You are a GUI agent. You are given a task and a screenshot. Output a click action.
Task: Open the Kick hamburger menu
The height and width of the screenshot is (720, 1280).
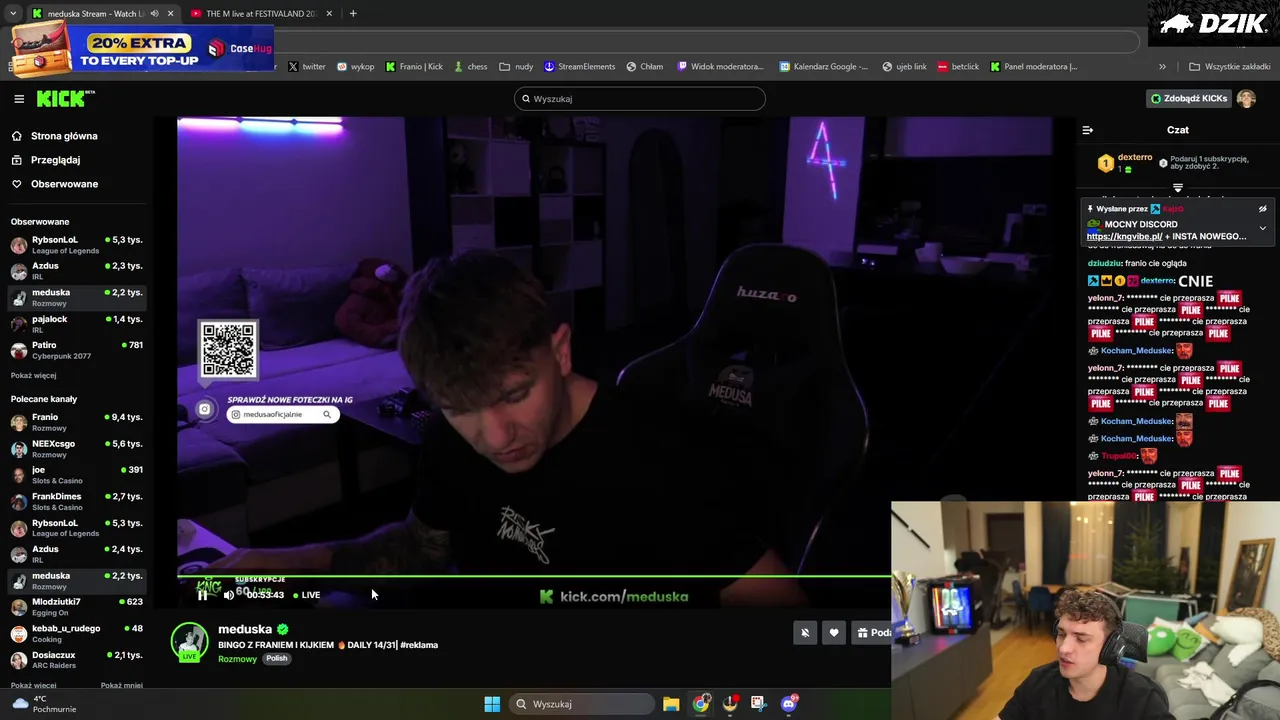19,98
